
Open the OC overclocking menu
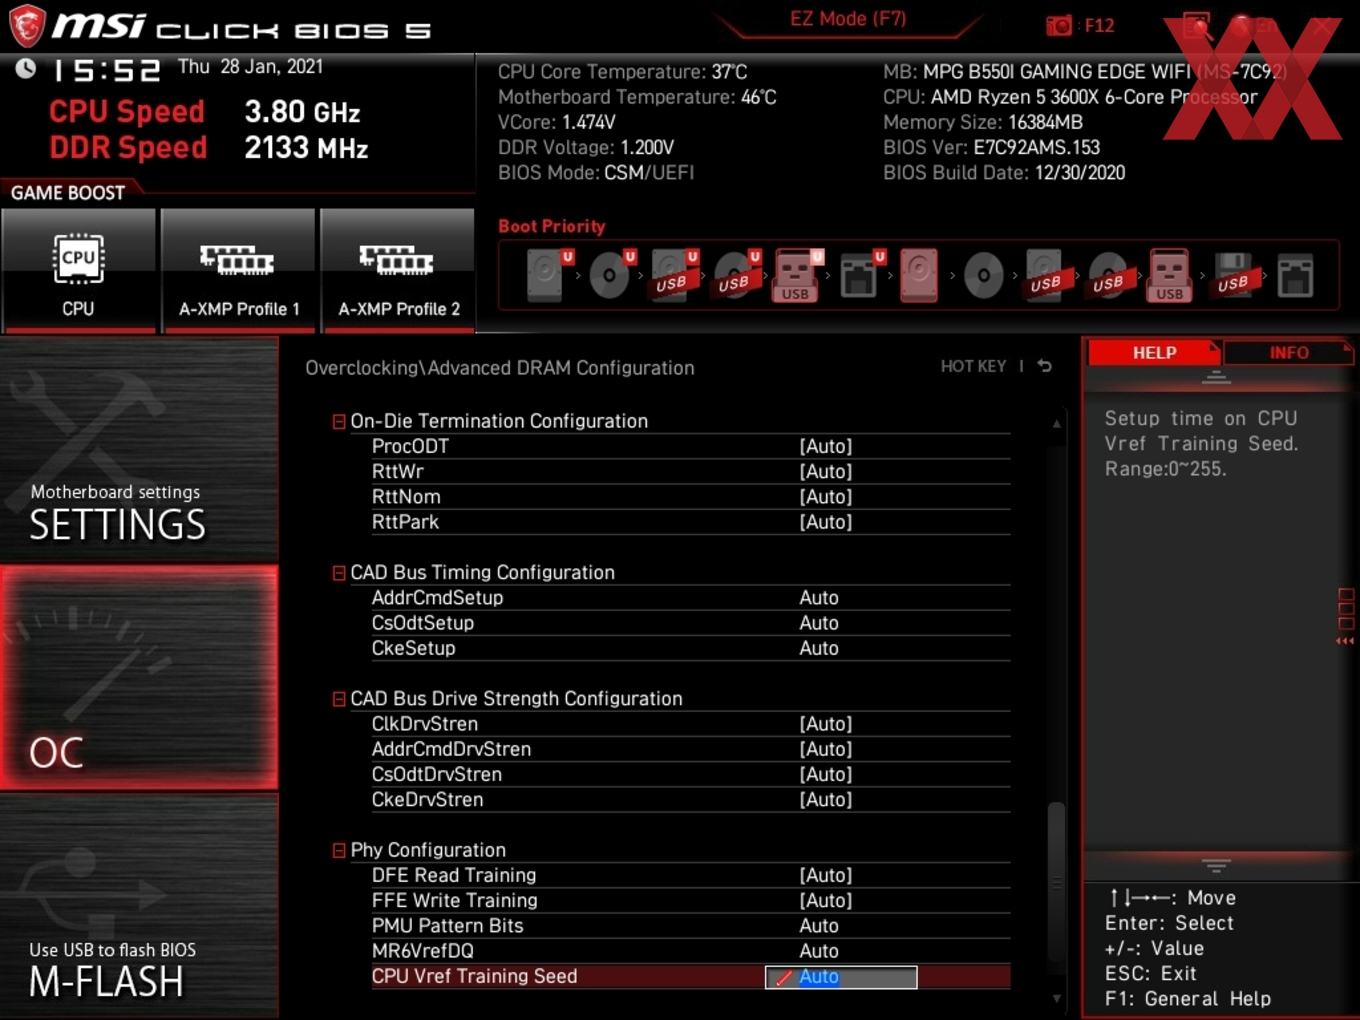139,677
